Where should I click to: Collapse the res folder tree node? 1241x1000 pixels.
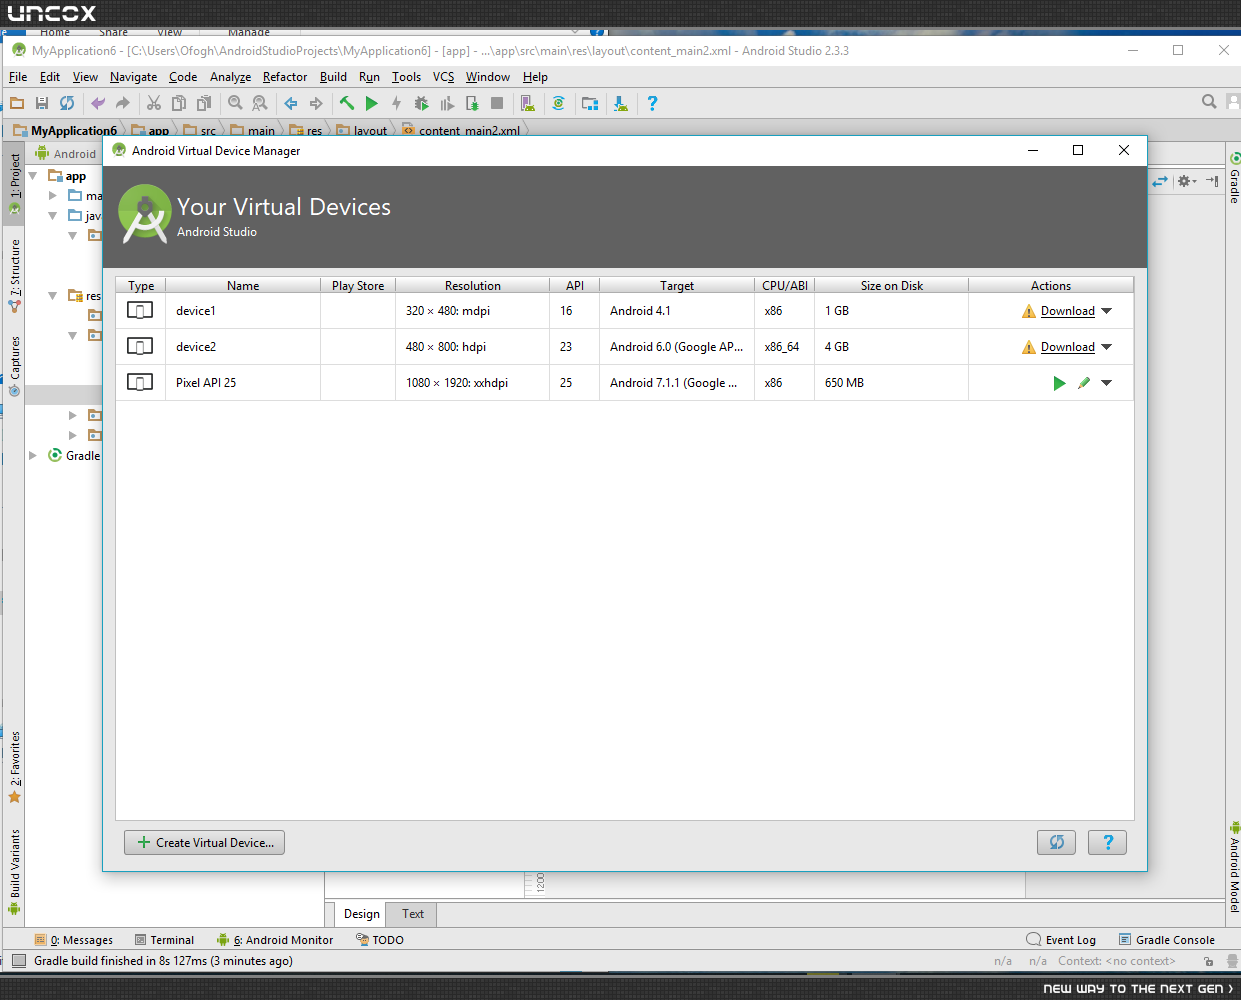53,296
